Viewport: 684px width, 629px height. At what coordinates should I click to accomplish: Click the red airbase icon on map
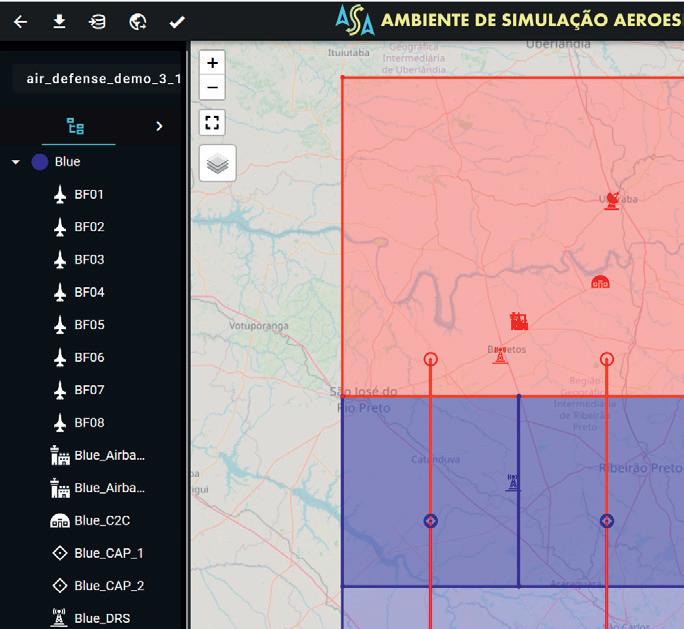tap(519, 321)
